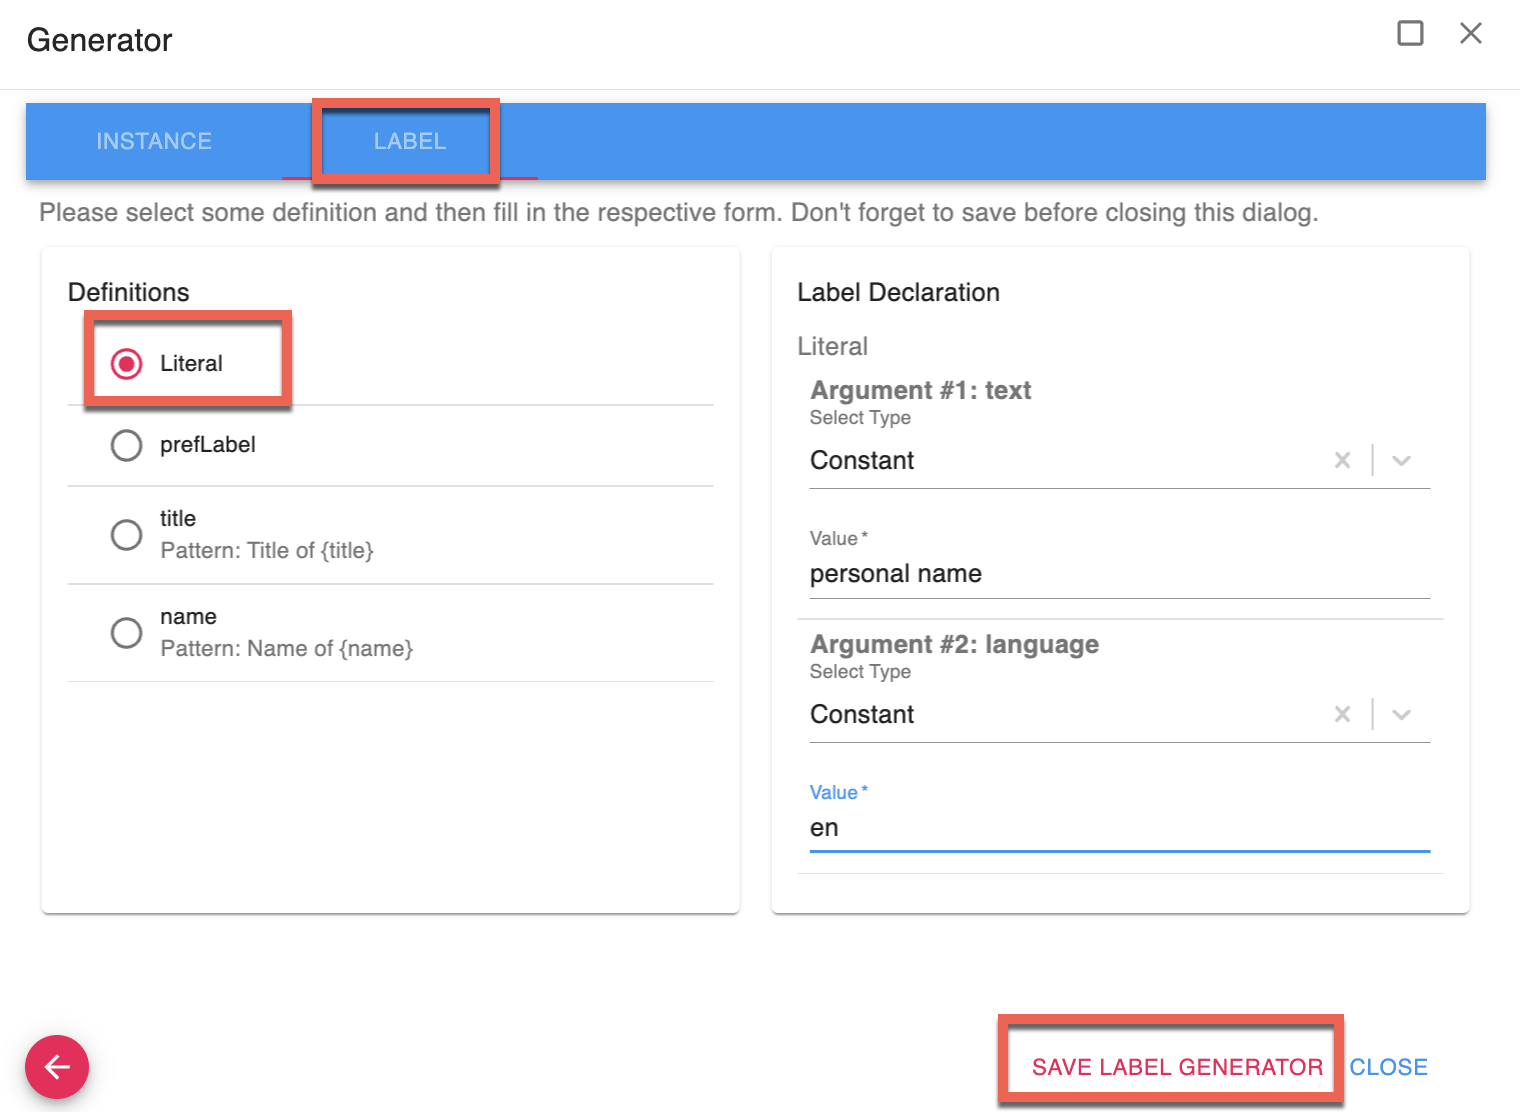This screenshot has height=1112, width=1520.
Task: Click the language Value field containing 'en'
Action: pos(1118,828)
